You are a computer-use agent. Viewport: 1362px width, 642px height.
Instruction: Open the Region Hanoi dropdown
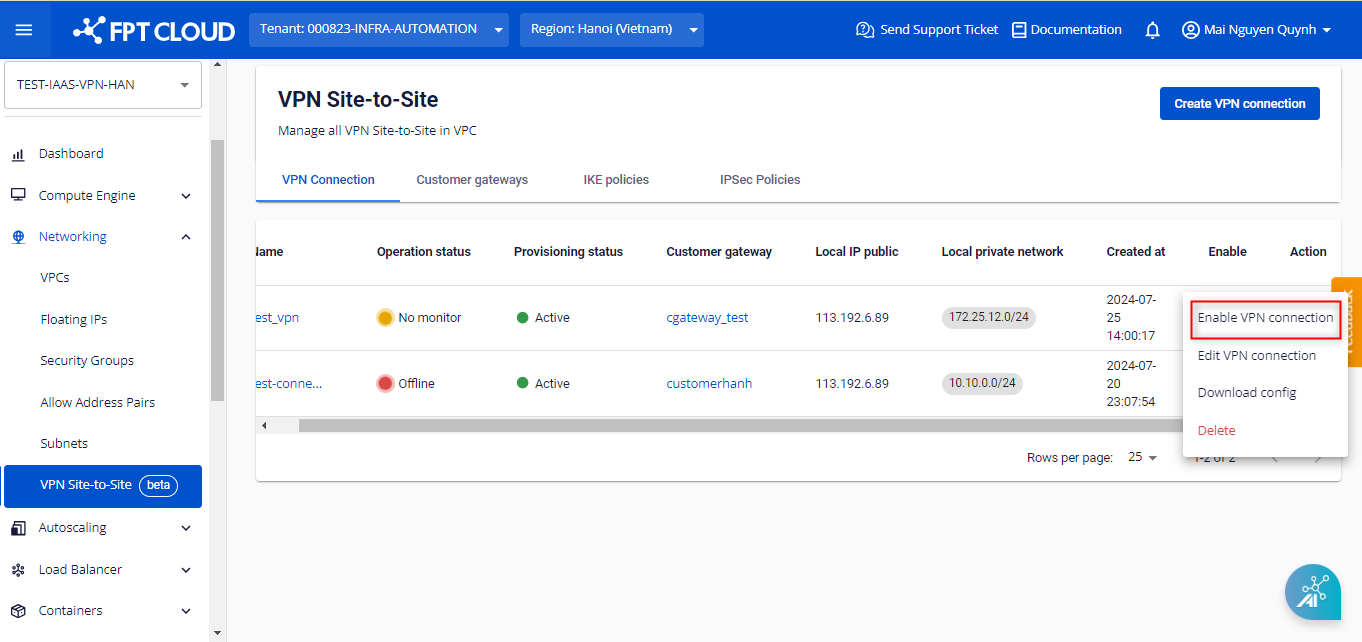click(611, 30)
